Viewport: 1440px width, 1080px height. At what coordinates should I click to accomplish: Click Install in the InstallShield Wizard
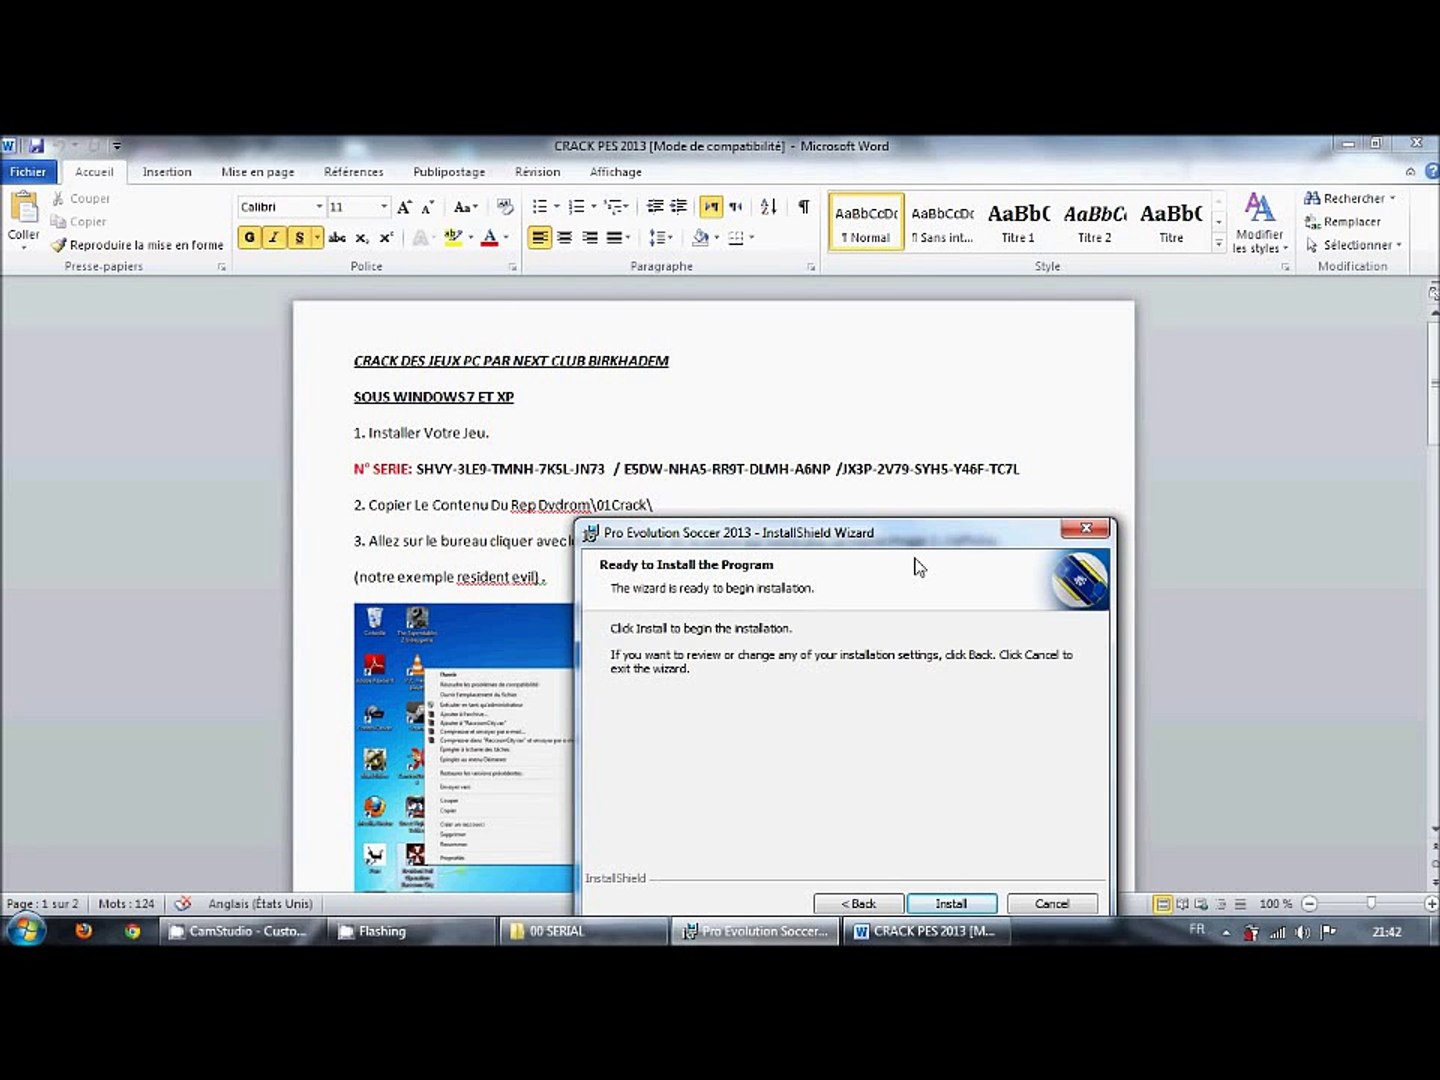951,904
